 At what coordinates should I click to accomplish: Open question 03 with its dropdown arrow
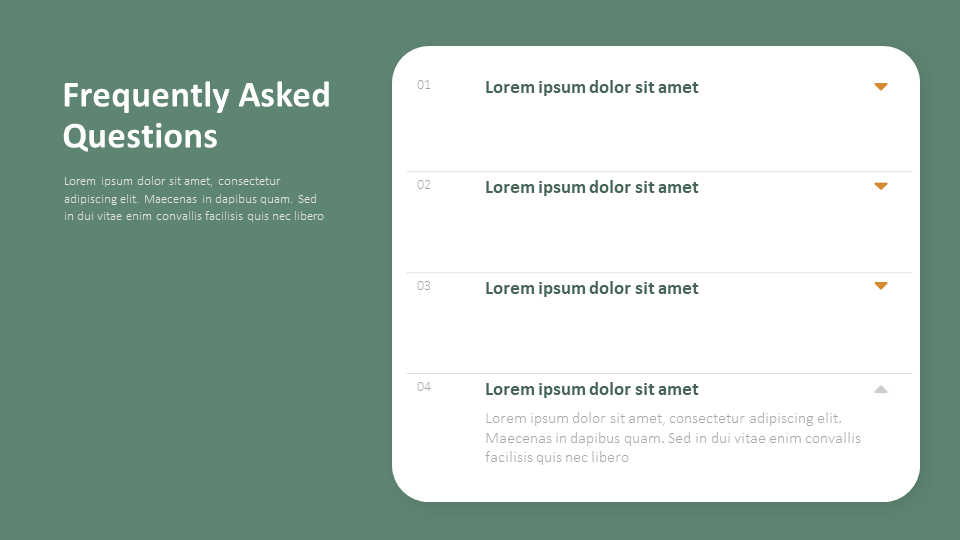coord(881,286)
